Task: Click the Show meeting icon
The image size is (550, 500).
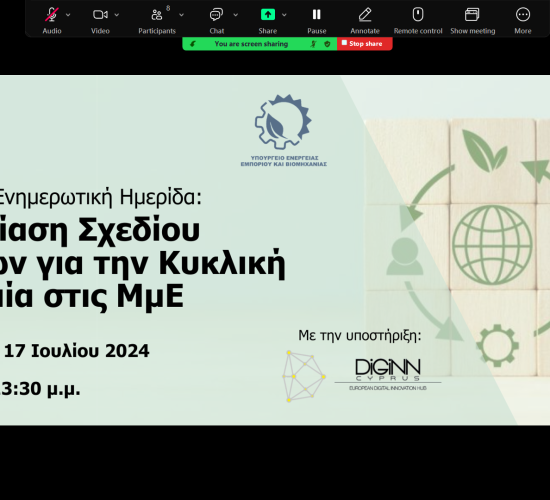Action: 472,15
